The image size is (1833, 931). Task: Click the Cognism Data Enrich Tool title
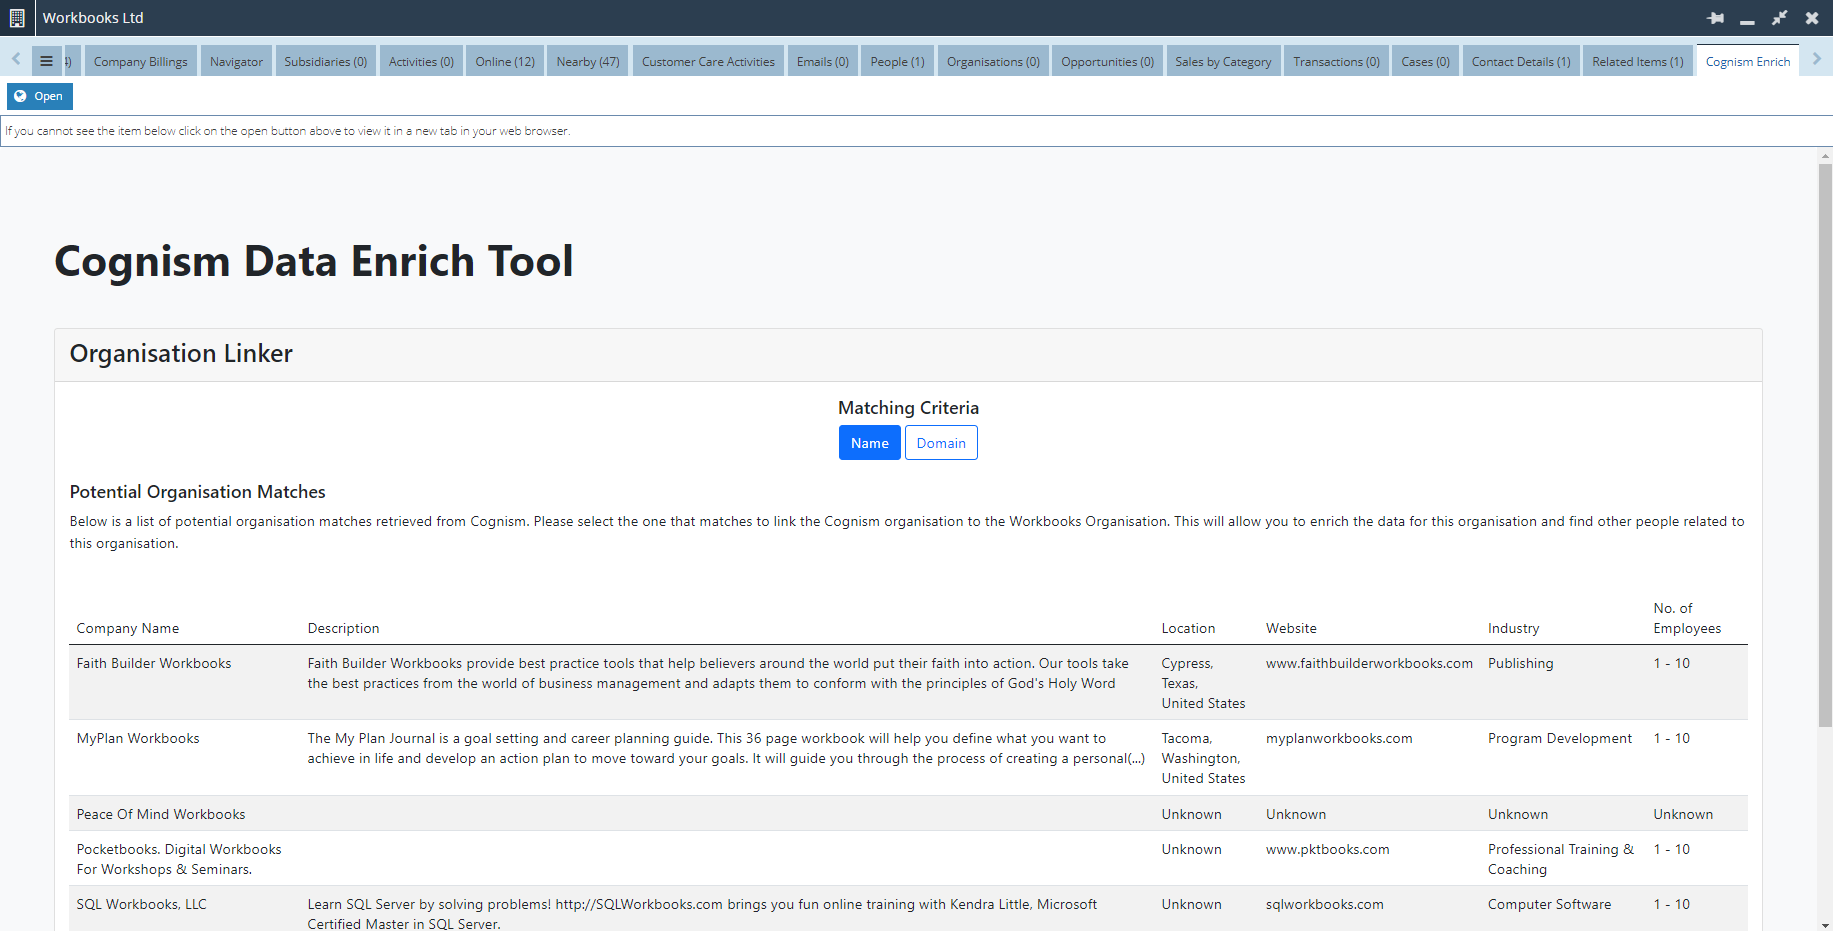(314, 262)
